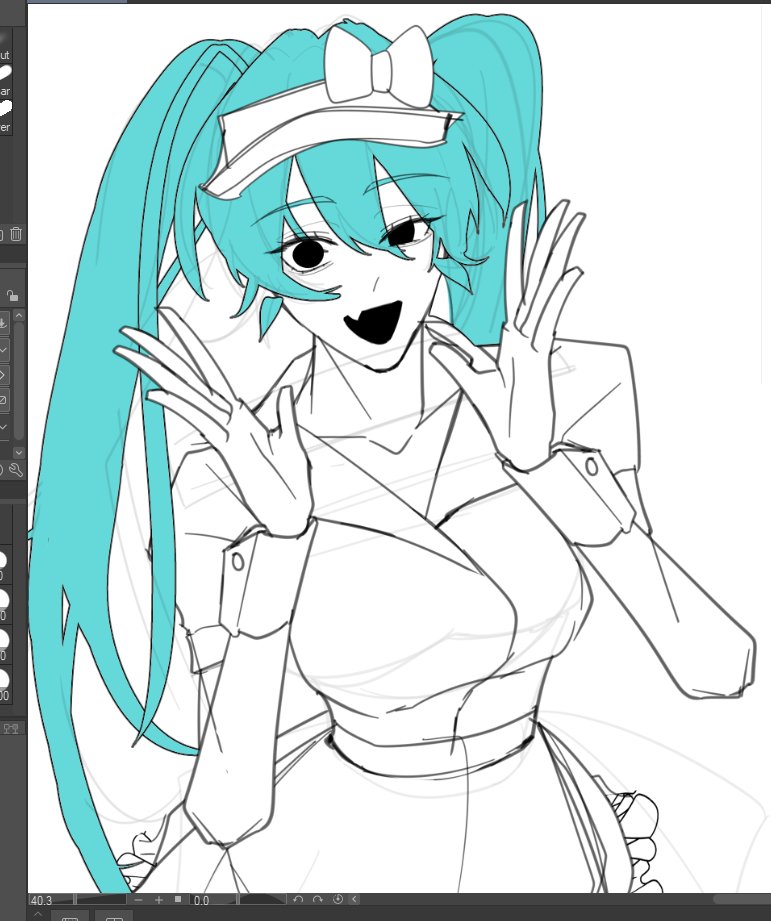Click the download-arrow icon in tool property

click(x=3, y=324)
